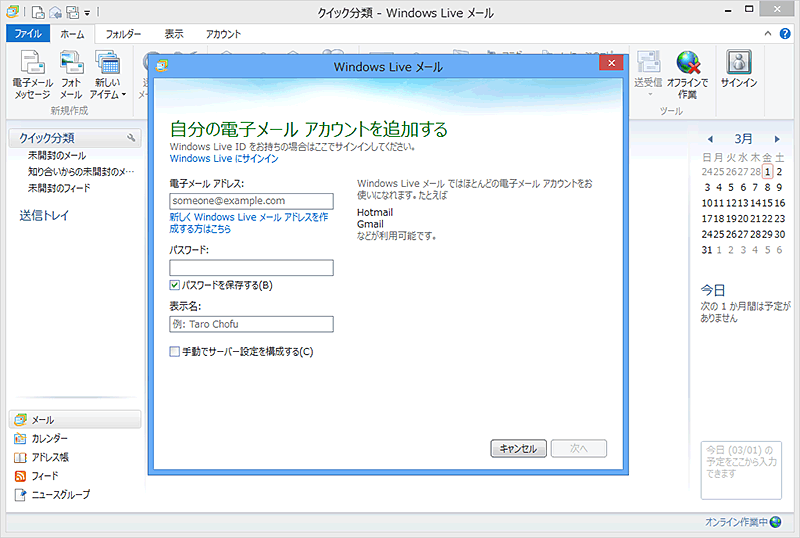This screenshot has width=800, height=538.
Task: Select date 16 in the calendar
Action: coord(780,203)
